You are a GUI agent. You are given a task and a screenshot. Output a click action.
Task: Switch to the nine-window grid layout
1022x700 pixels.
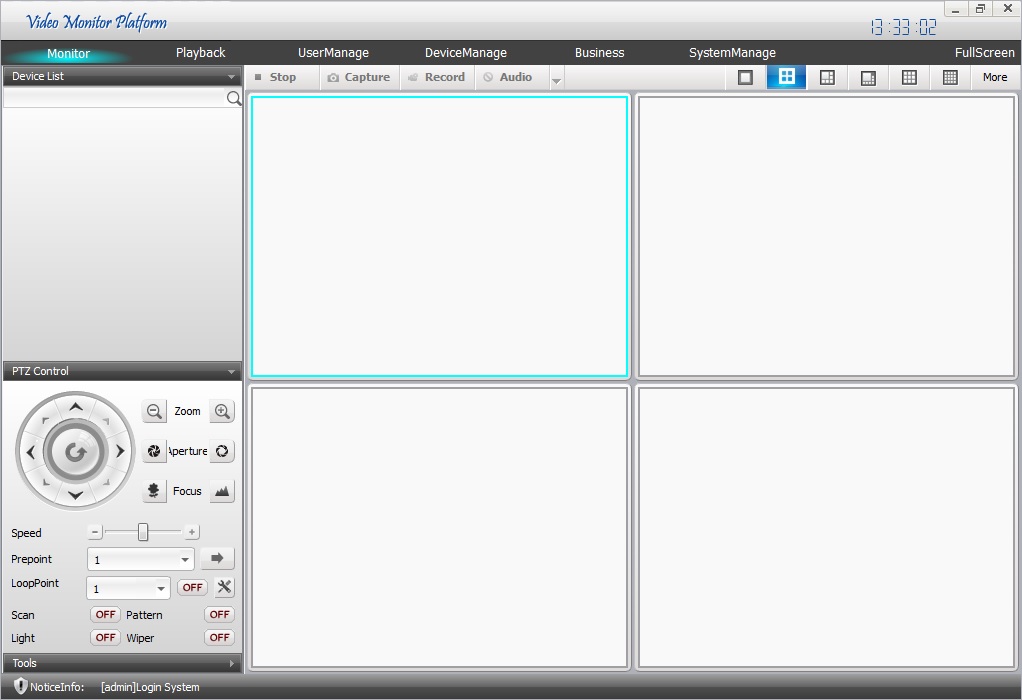[x=909, y=77]
